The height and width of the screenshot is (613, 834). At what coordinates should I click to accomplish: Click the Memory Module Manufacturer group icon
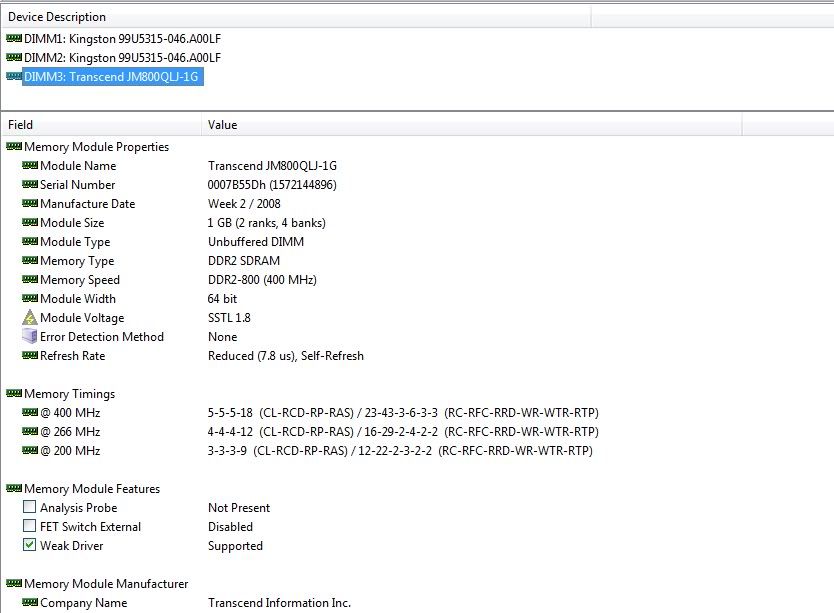click(14, 583)
